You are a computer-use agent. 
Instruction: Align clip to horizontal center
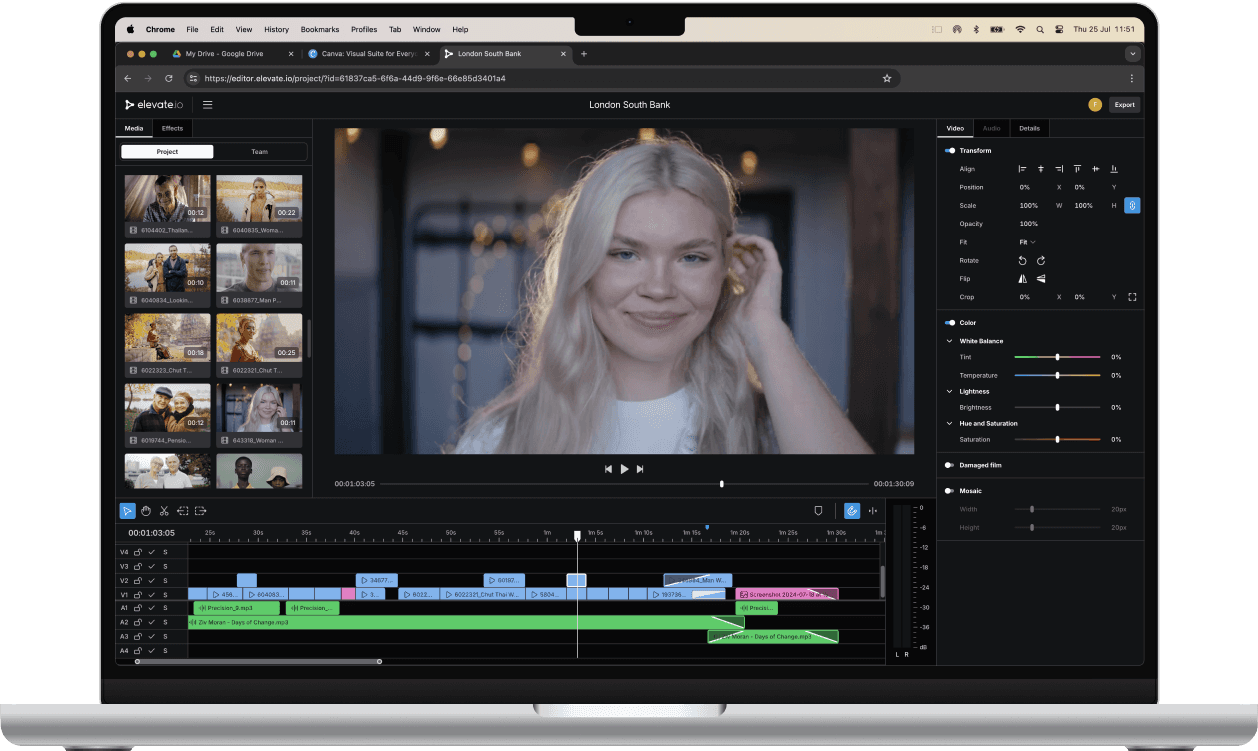coord(1040,169)
